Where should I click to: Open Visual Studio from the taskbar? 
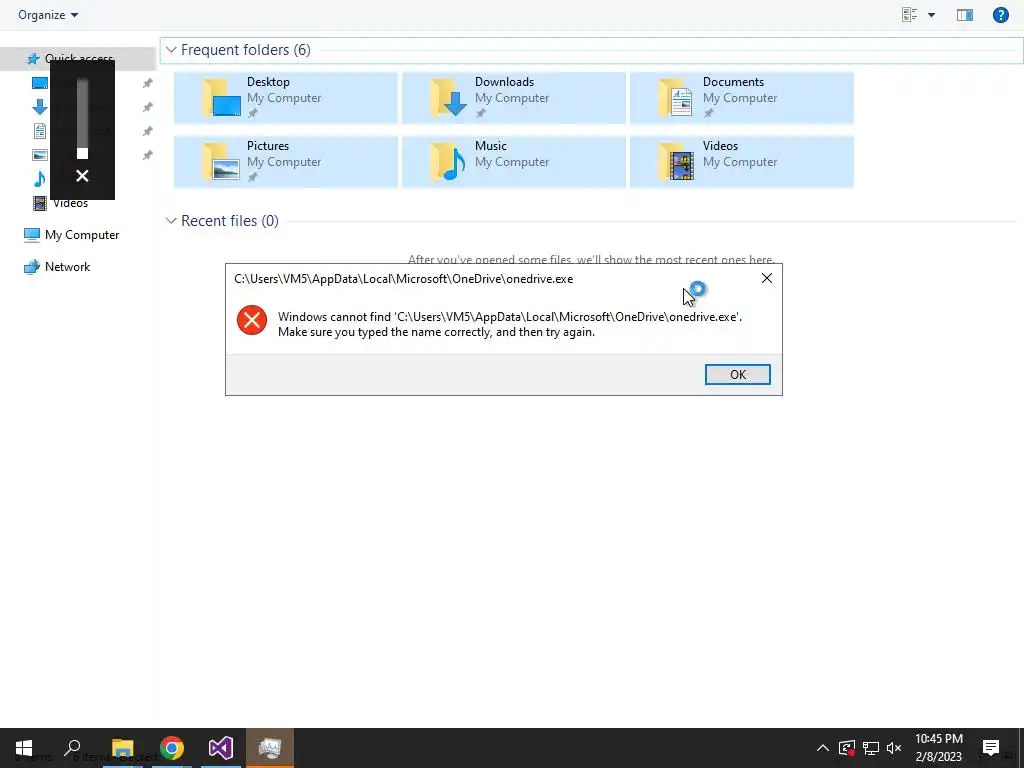[221, 748]
